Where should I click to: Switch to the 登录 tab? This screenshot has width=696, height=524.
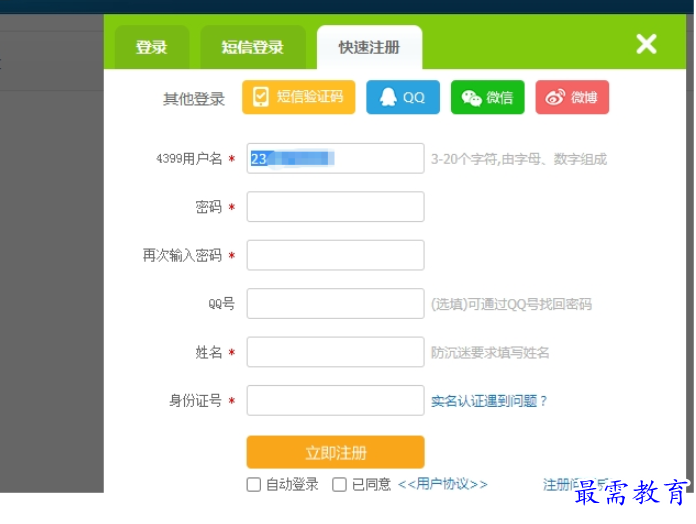(152, 47)
